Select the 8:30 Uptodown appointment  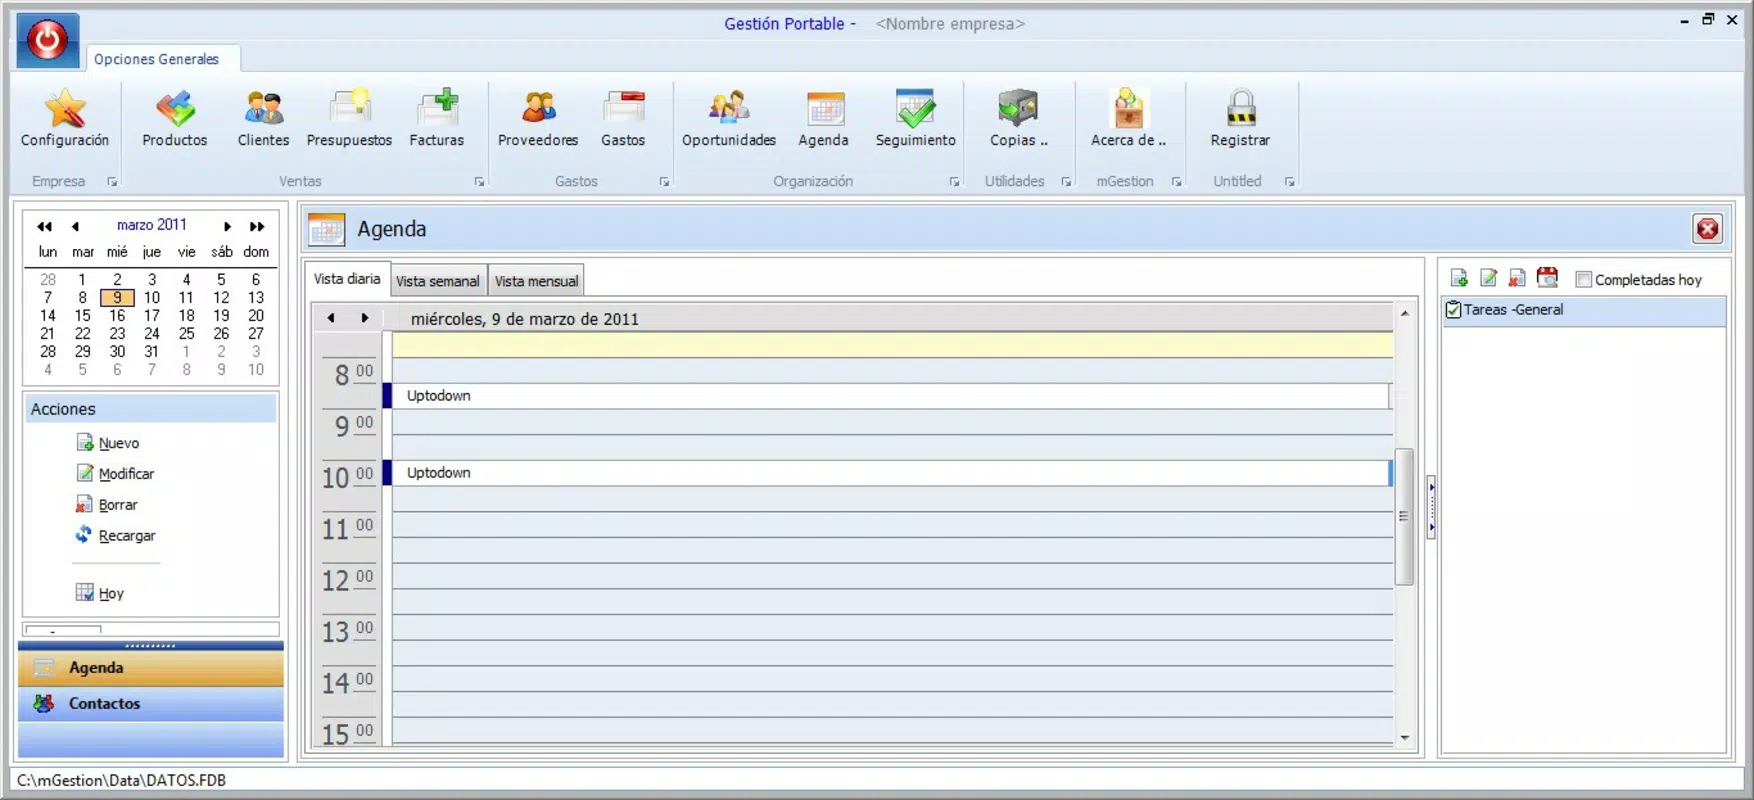pyautogui.click(x=887, y=396)
